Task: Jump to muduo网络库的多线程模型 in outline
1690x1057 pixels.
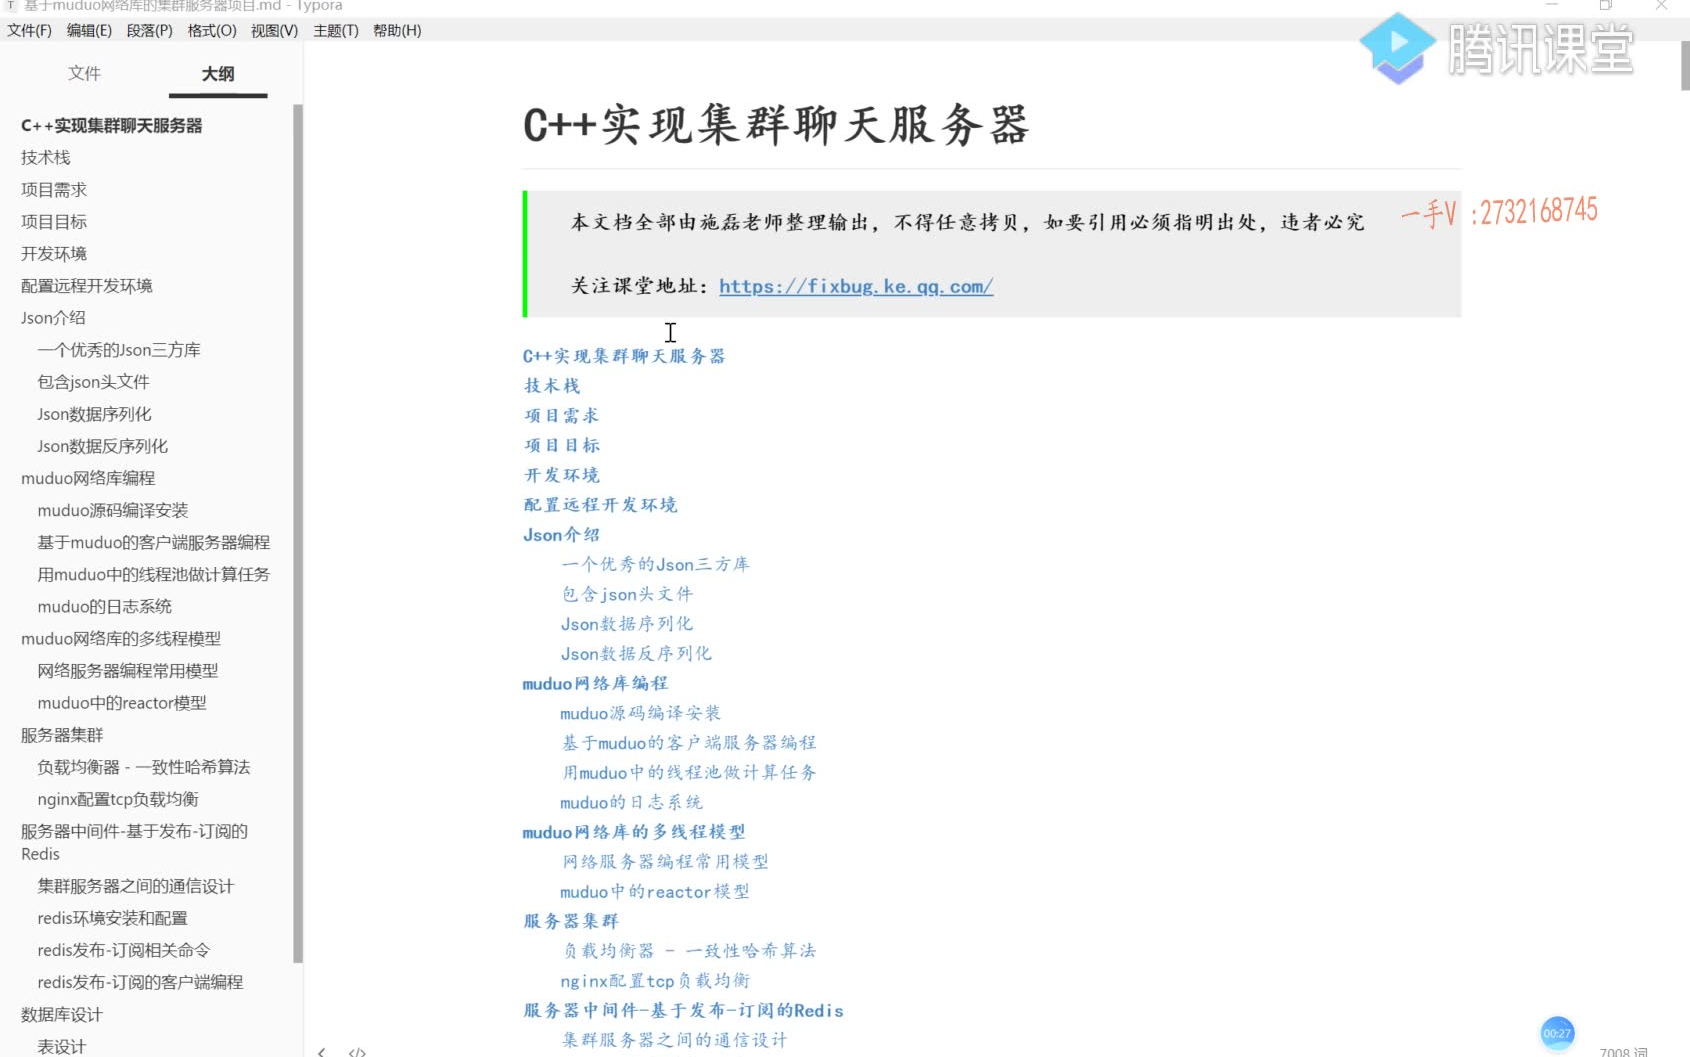Action: (x=121, y=638)
